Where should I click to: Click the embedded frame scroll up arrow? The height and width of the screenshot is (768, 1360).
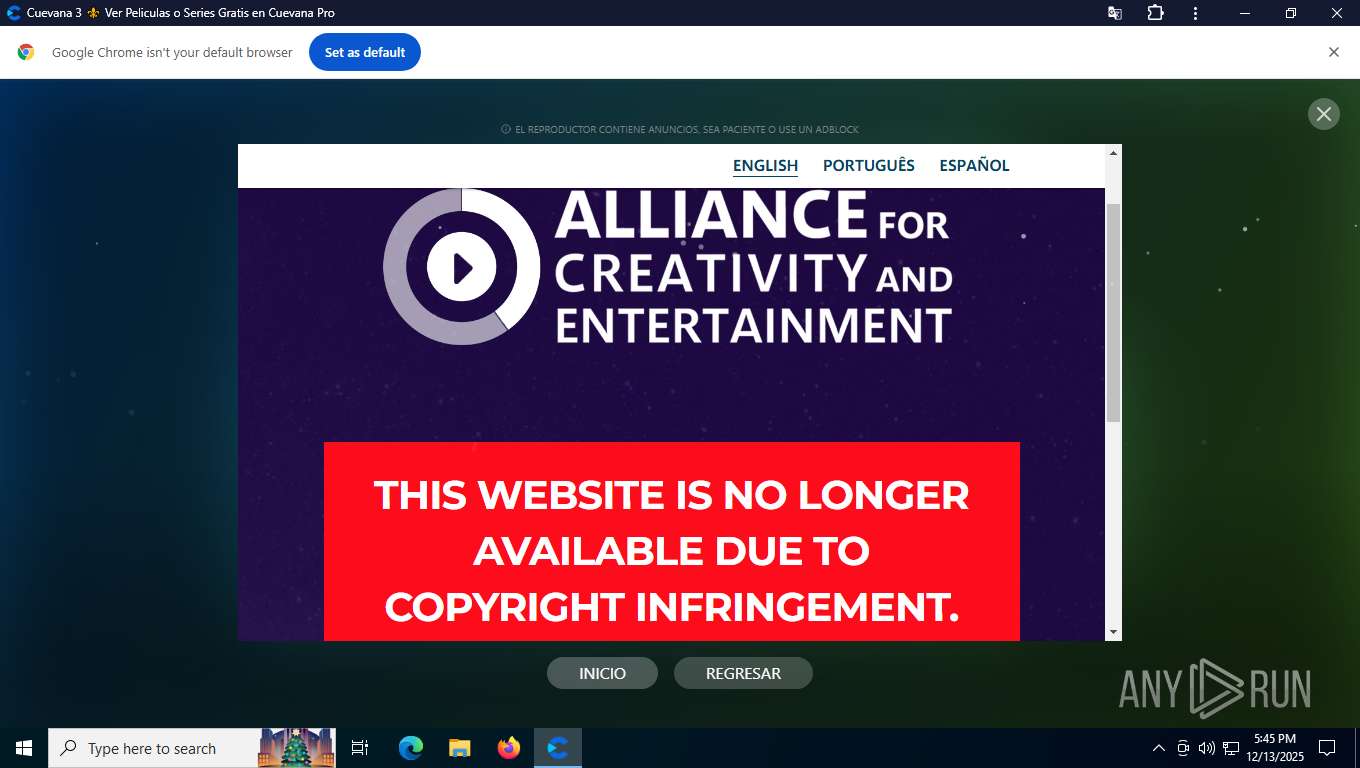pyautogui.click(x=1113, y=152)
